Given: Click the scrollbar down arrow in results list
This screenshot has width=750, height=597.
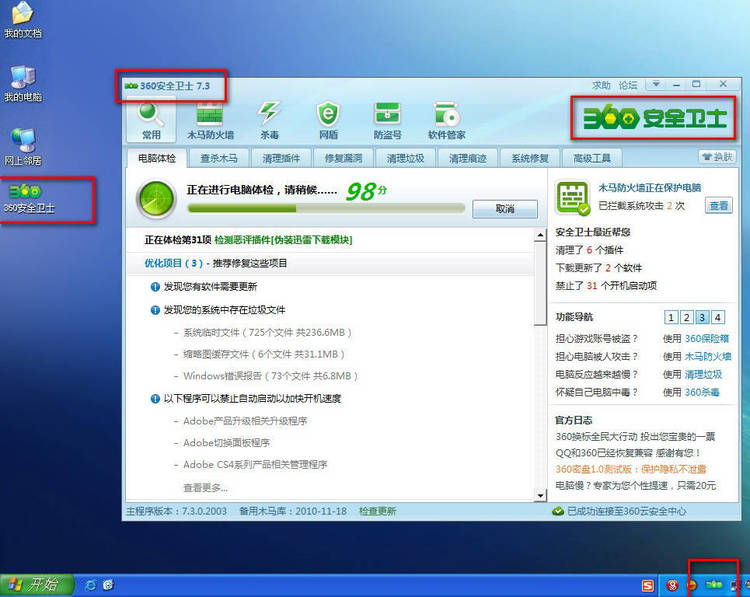Looking at the screenshot, I should click(540, 495).
